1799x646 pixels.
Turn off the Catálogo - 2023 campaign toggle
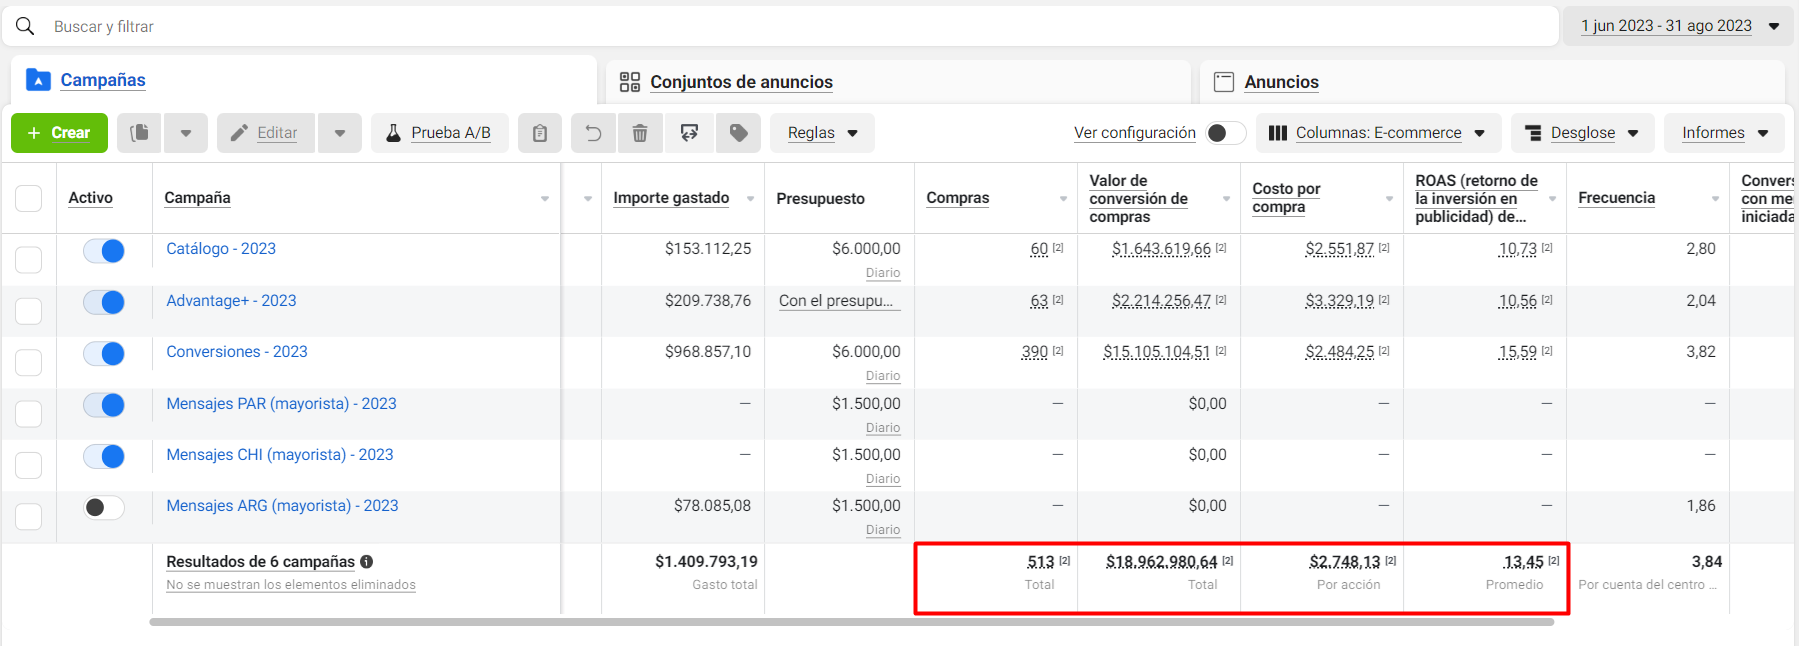(104, 251)
